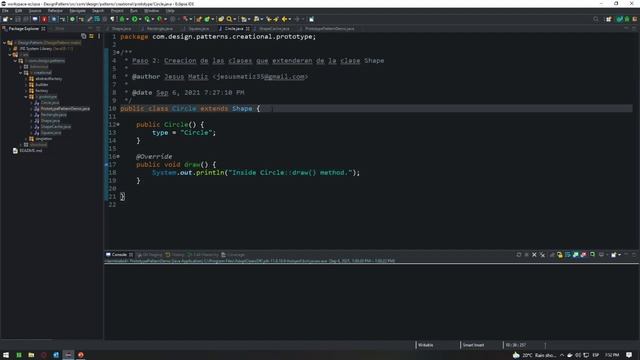640x360 pixels.
Task: Open the Refactor menu
Action: tap(55, 11)
